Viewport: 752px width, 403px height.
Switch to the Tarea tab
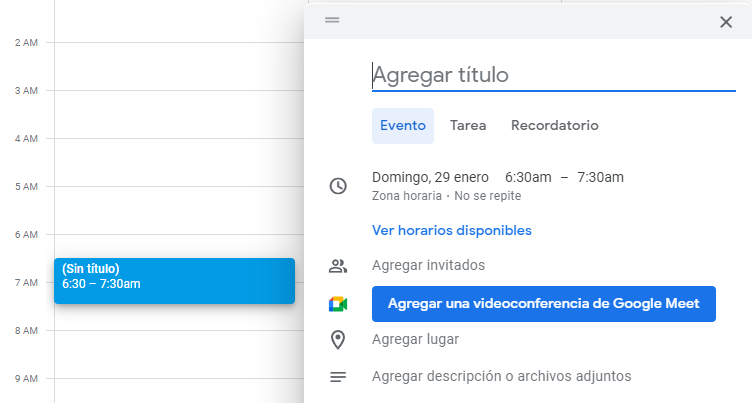point(468,126)
